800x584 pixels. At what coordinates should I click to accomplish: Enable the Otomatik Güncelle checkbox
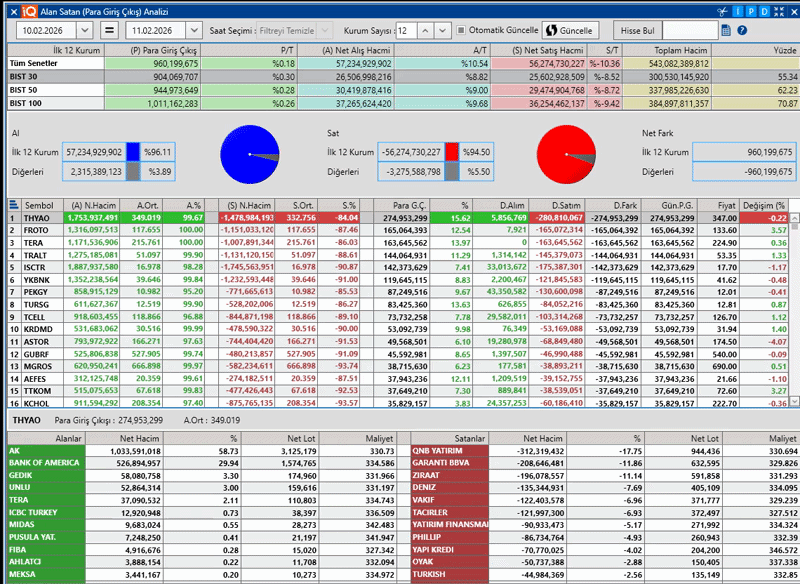coord(460,31)
